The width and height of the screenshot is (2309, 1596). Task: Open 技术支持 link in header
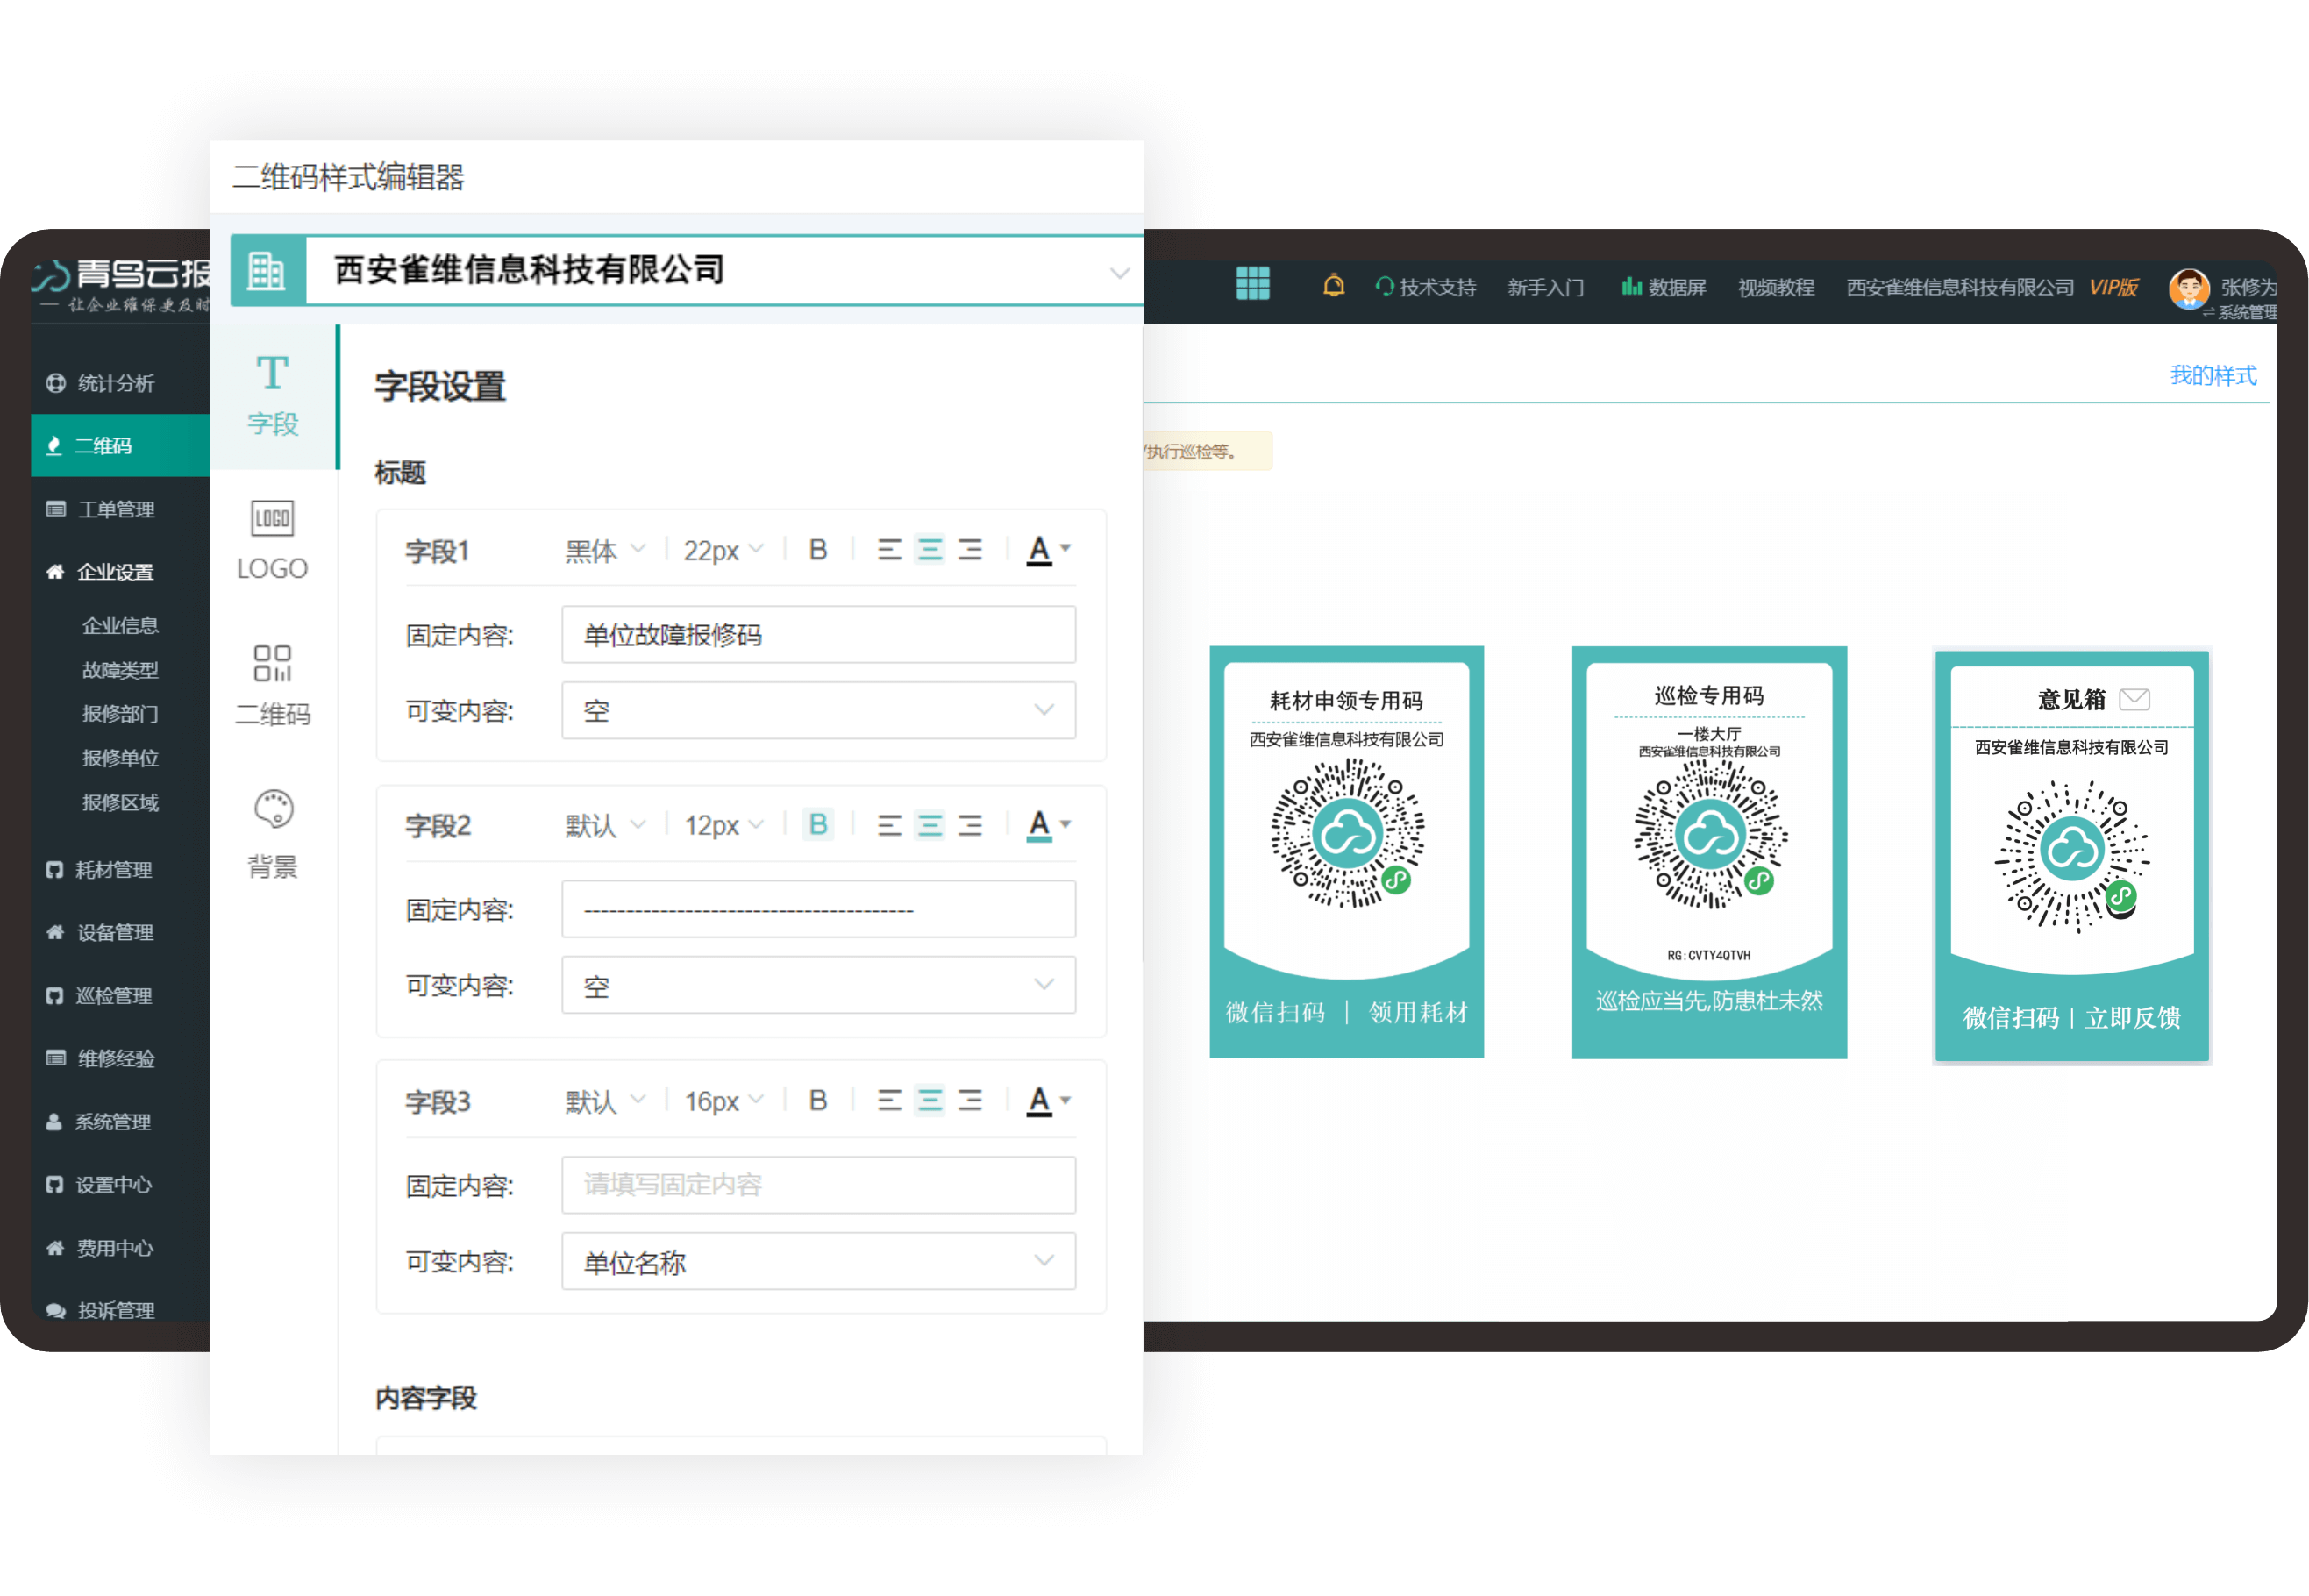[1426, 287]
